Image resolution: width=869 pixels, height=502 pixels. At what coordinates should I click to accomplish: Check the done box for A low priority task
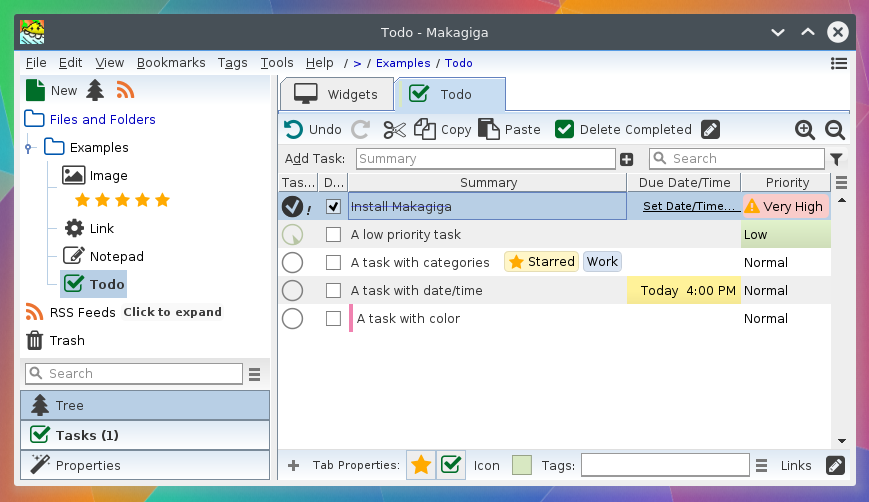pos(333,234)
